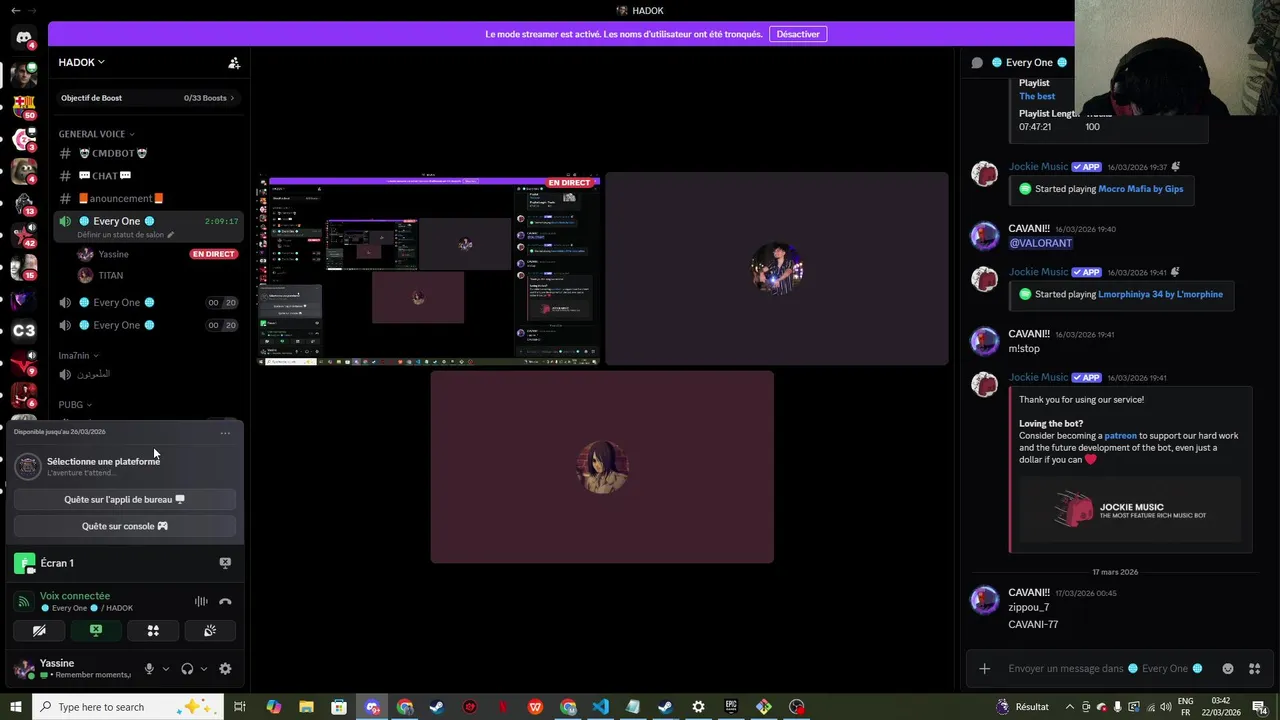The image size is (1280, 720).
Task: Disconnect from voice with hang-up icon
Action: coord(225,601)
